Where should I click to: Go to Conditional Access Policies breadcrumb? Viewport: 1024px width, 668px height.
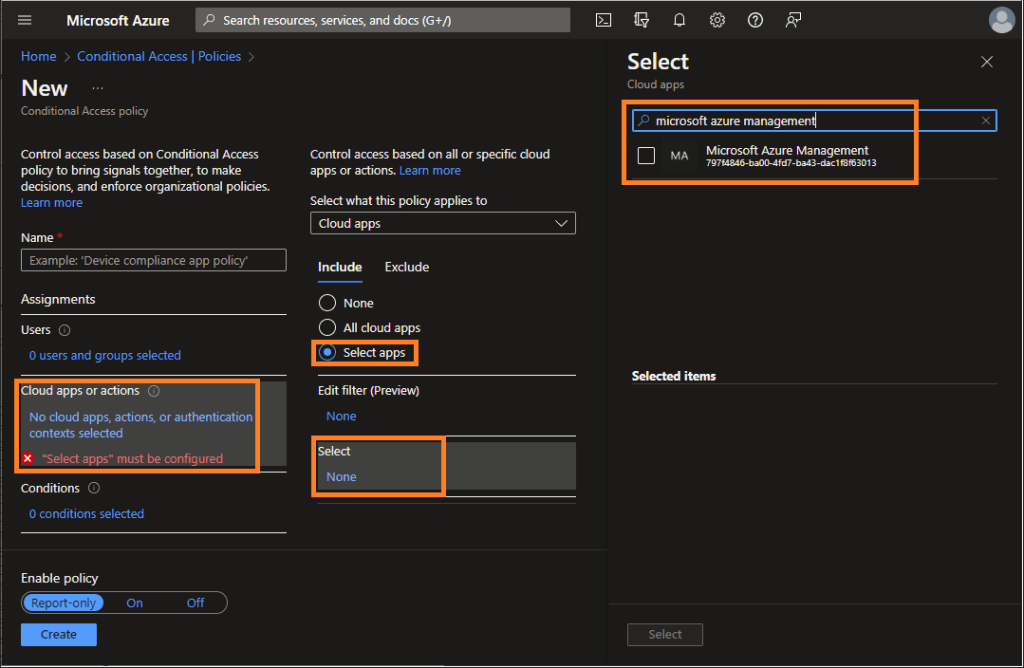click(159, 57)
